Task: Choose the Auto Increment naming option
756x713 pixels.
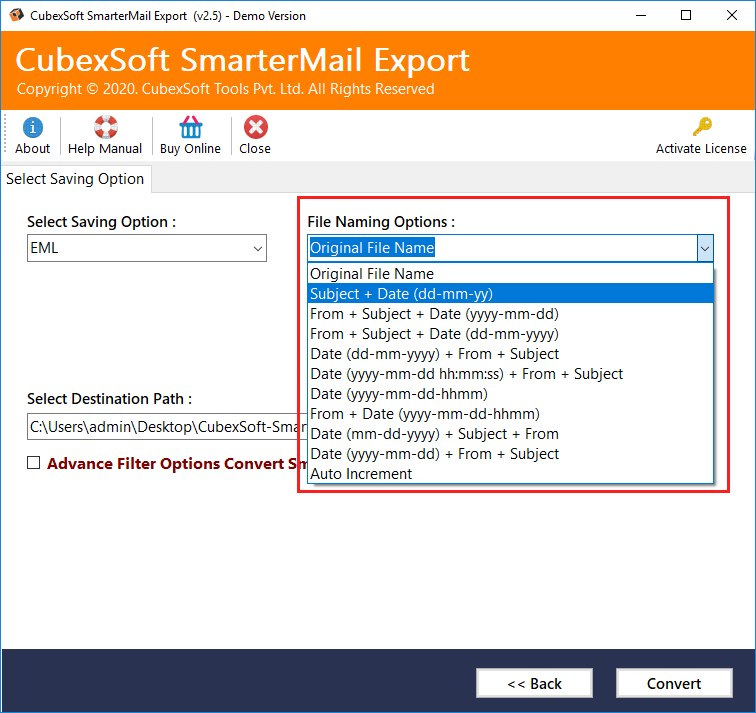Action: point(510,474)
